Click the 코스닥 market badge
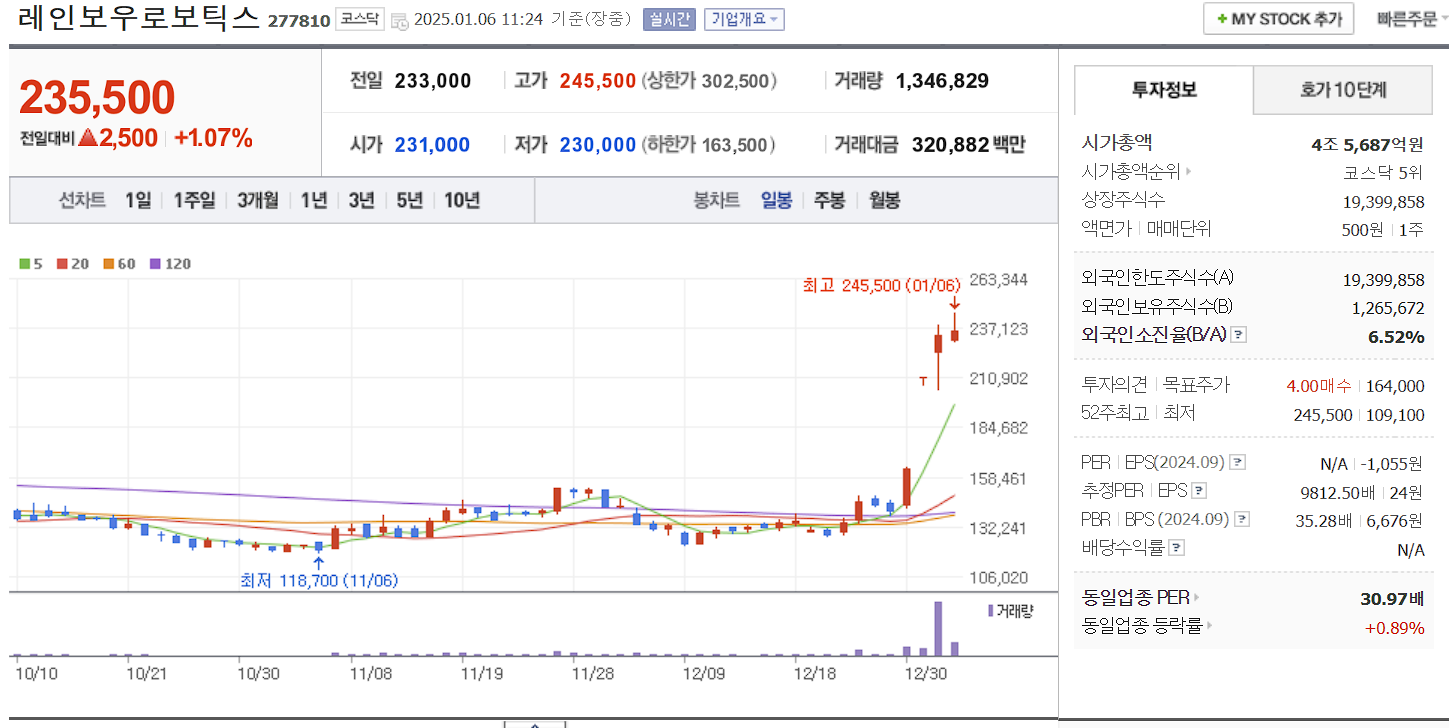1449x728 pixels. pyautogui.click(x=359, y=19)
